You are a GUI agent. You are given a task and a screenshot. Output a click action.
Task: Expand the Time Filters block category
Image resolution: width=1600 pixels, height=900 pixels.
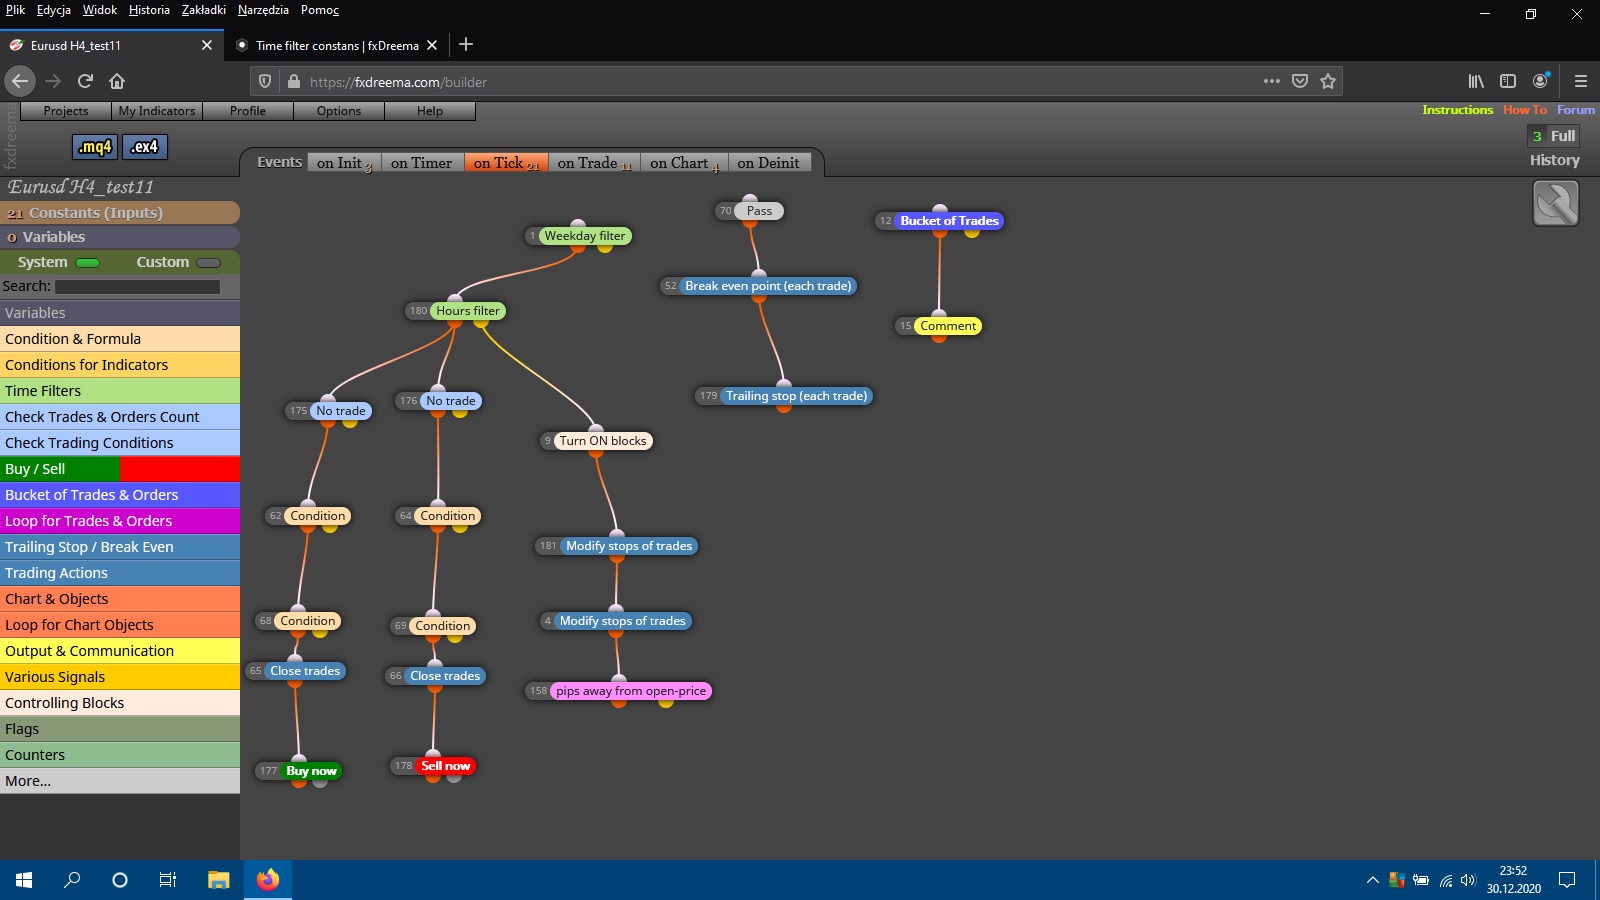(120, 391)
